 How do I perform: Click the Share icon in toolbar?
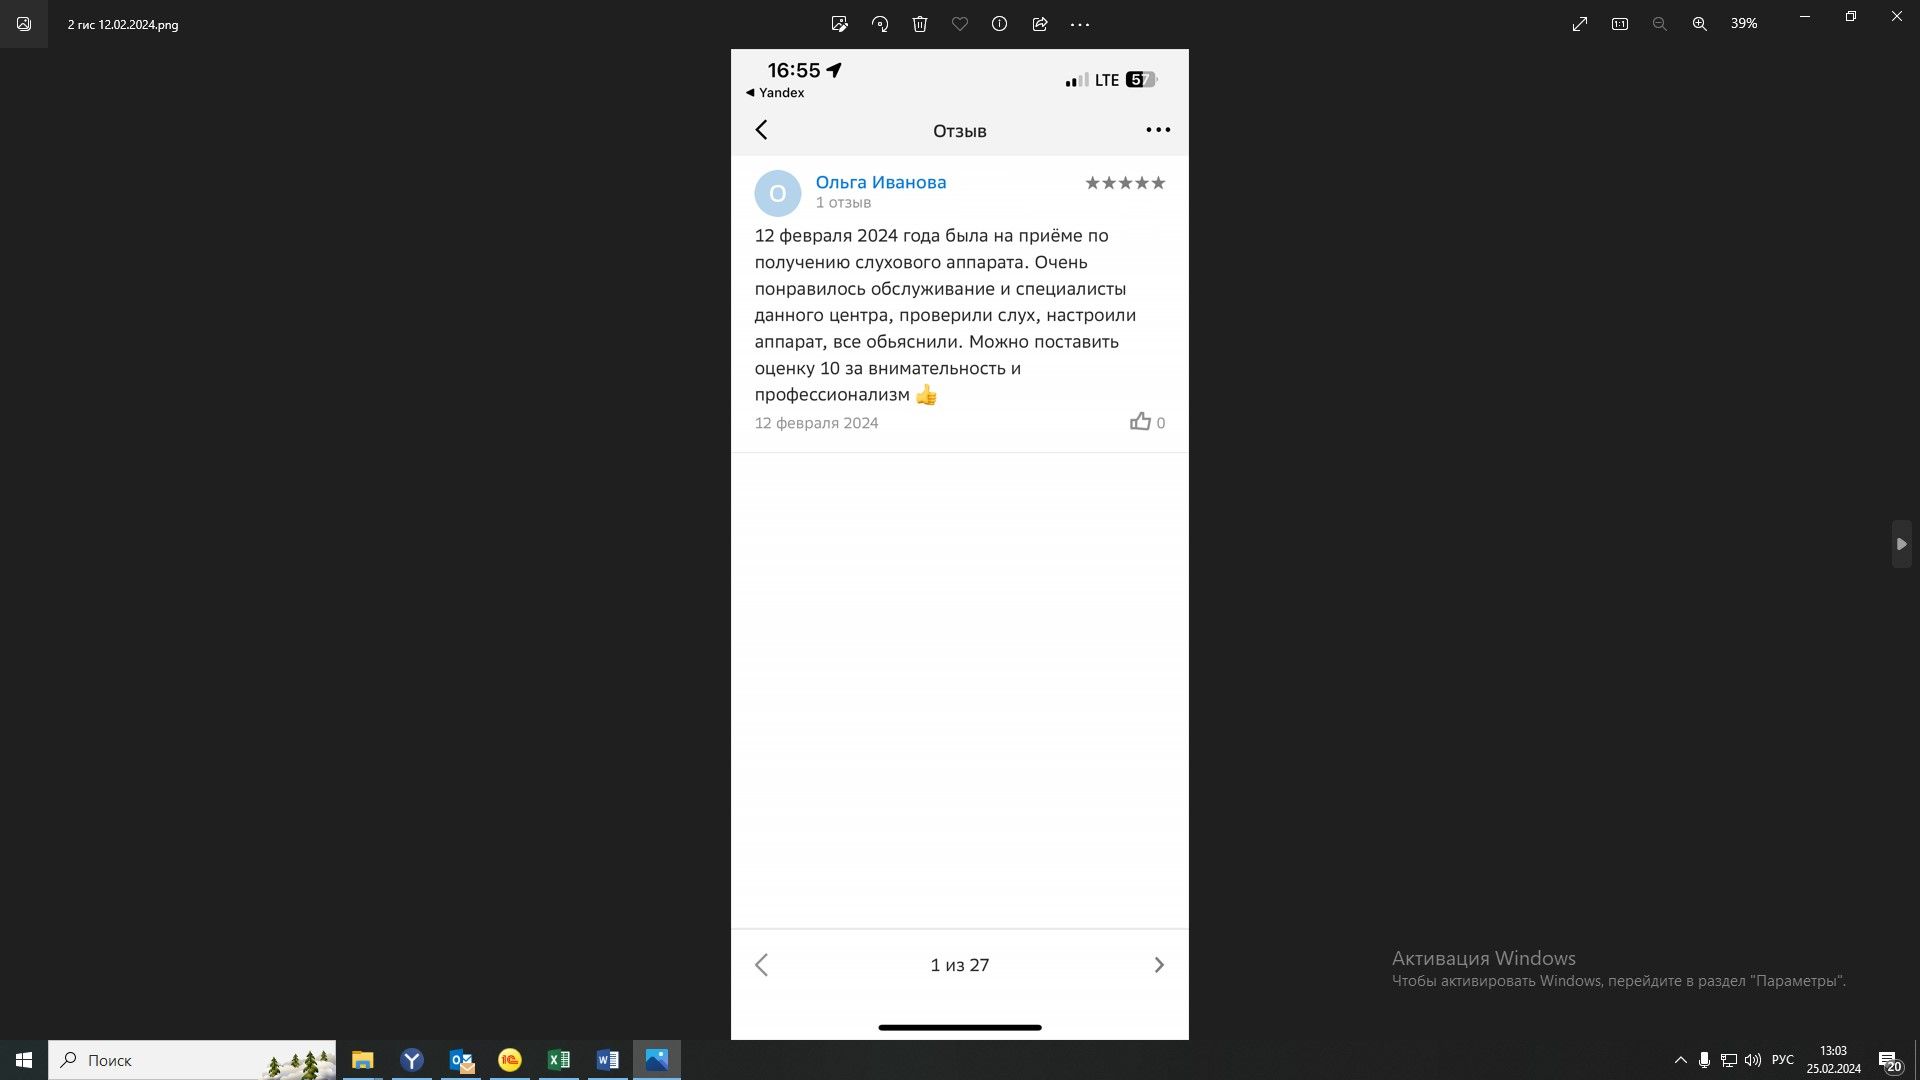(x=1040, y=24)
